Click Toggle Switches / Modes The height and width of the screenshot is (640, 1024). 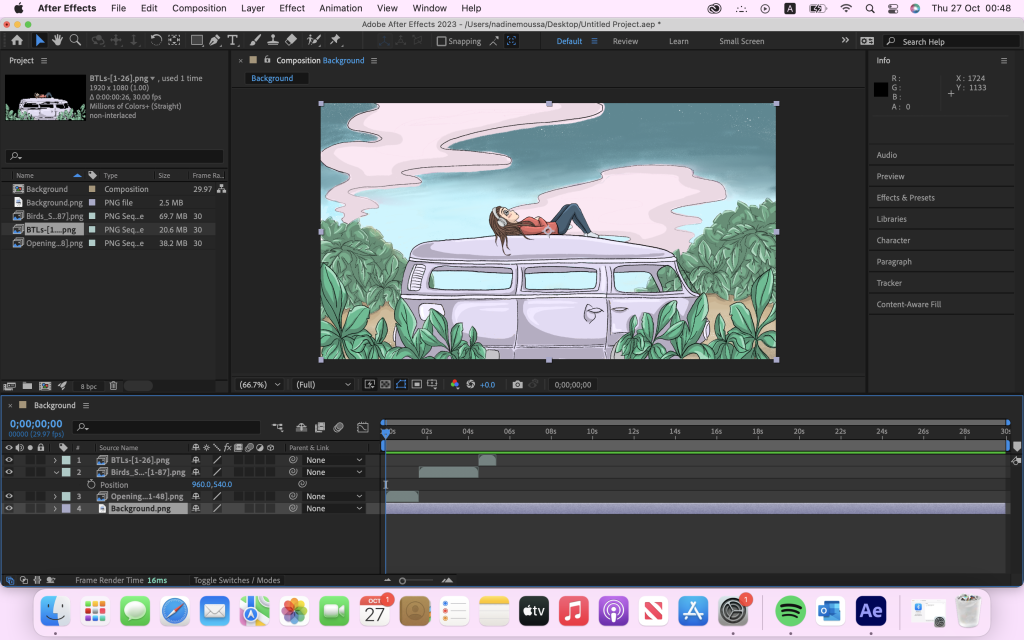pyautogui.click(x=236, y=580)
